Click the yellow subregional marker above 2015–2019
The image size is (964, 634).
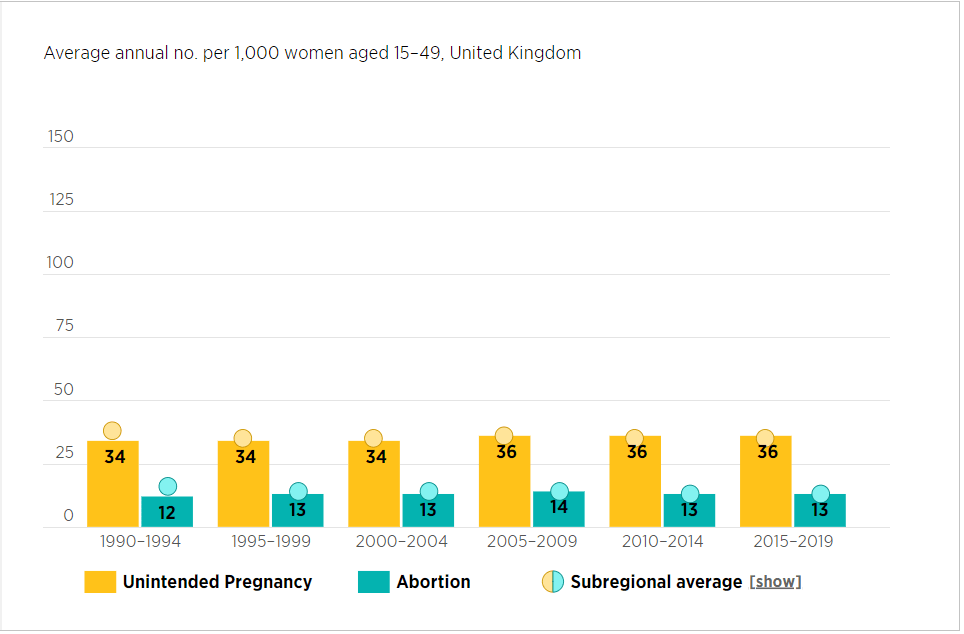pos(765,438)
